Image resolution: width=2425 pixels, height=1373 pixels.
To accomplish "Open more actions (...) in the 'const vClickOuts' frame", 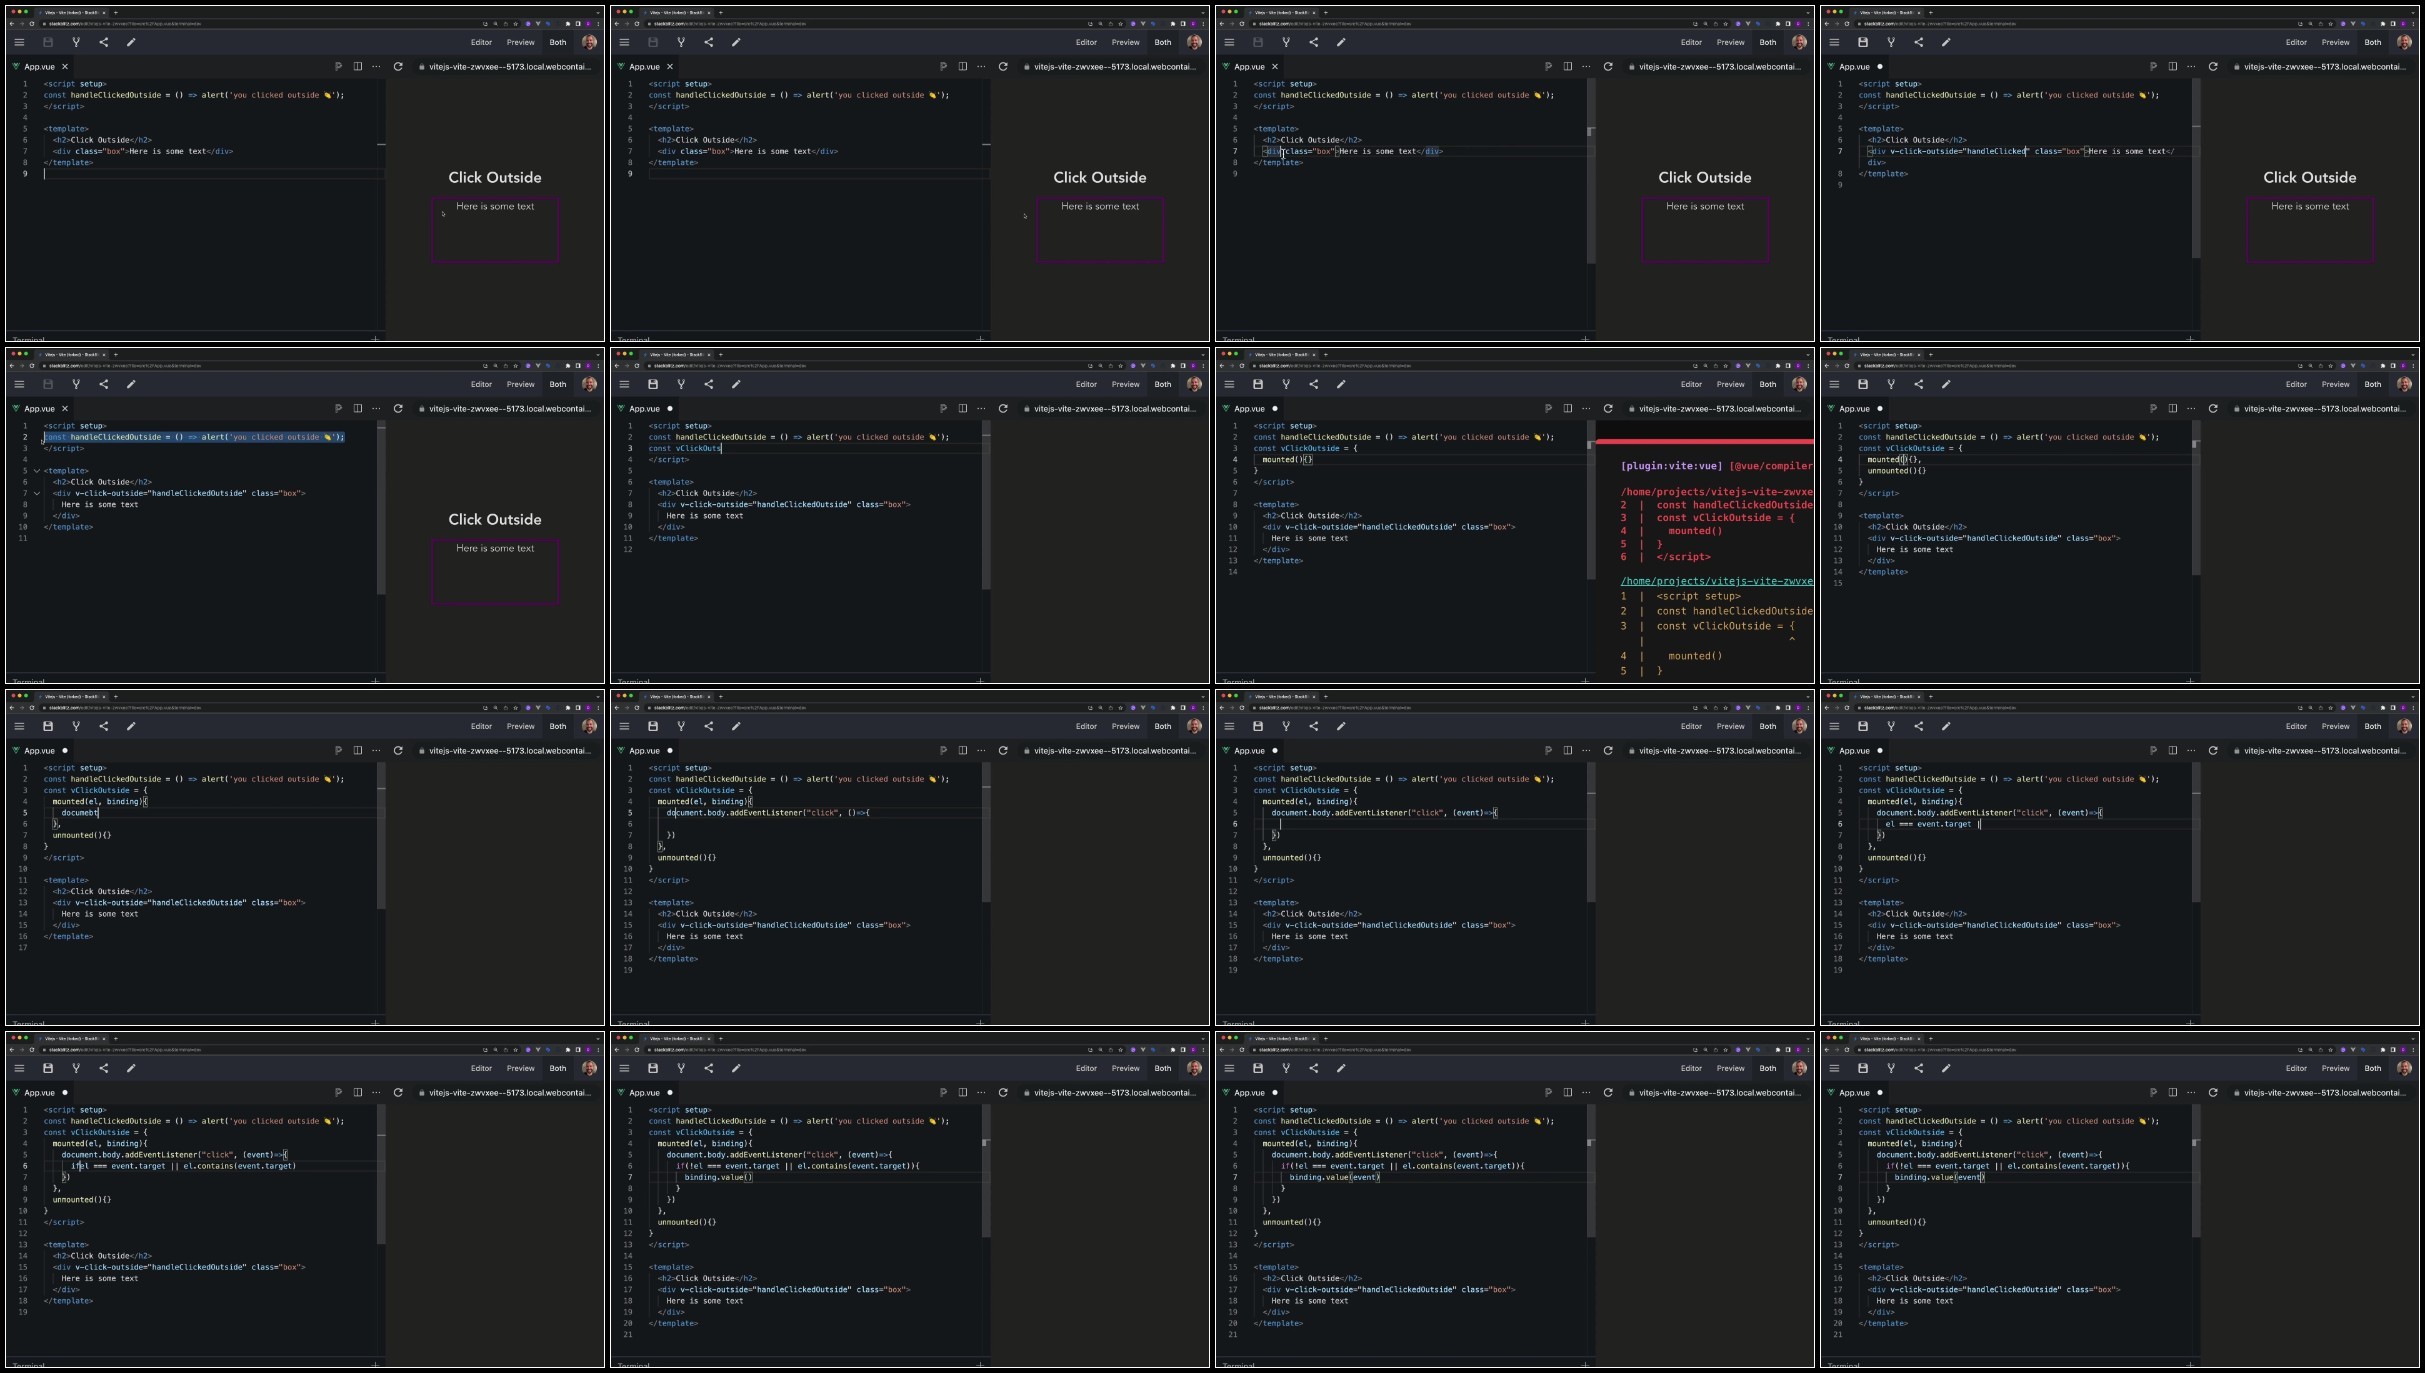I will tap(981, 408).
